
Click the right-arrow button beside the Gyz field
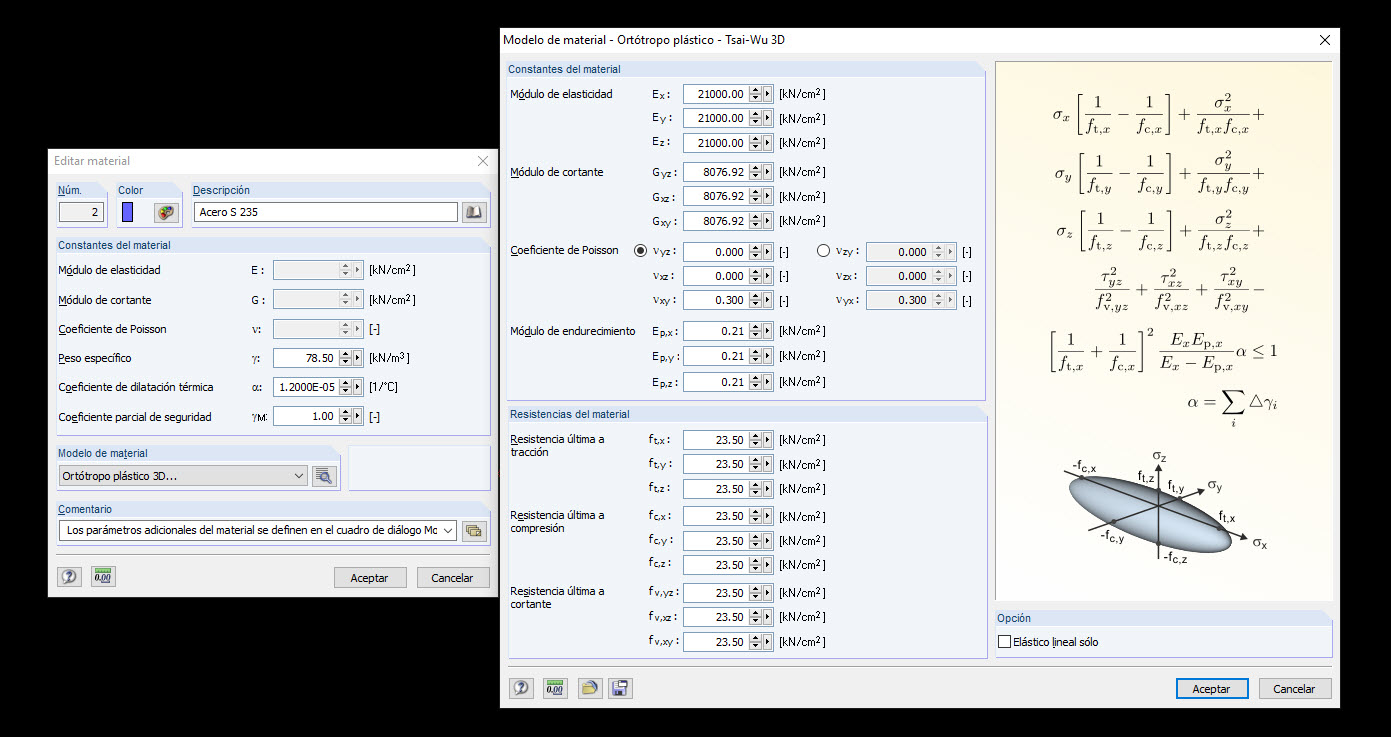[x=768, y=172]
